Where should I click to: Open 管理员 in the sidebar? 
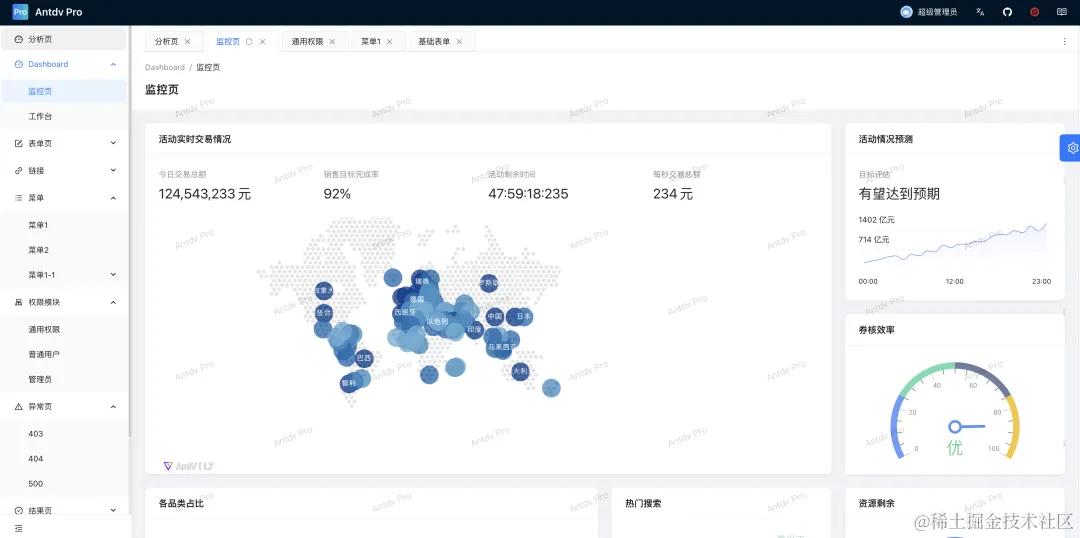[64, 380]
